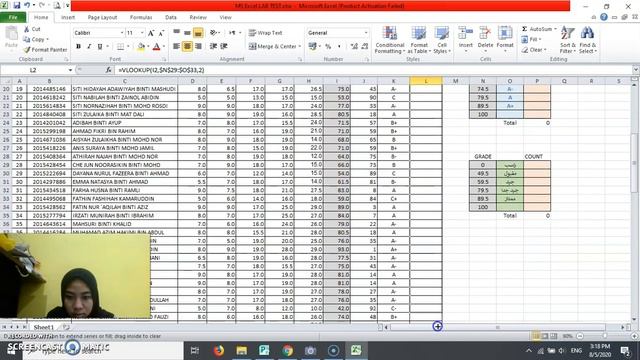
Task: Decrease font size with shrink font icon
Action: pyautogui.click(x=161, y=33)
